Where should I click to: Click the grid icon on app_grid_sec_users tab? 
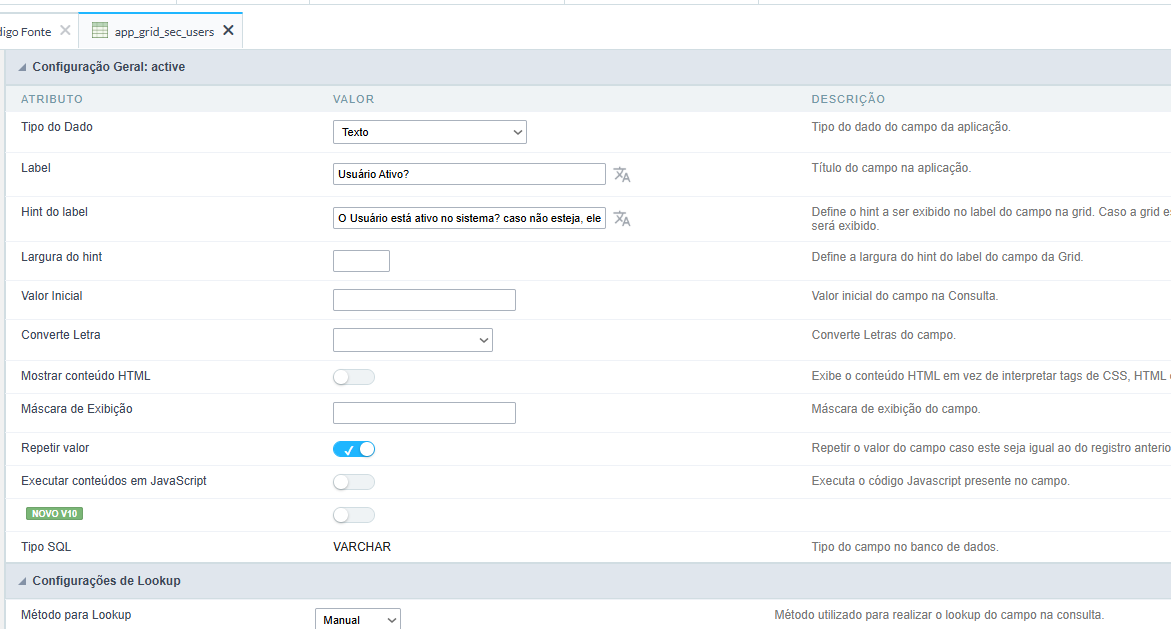[x=99, y=30]
